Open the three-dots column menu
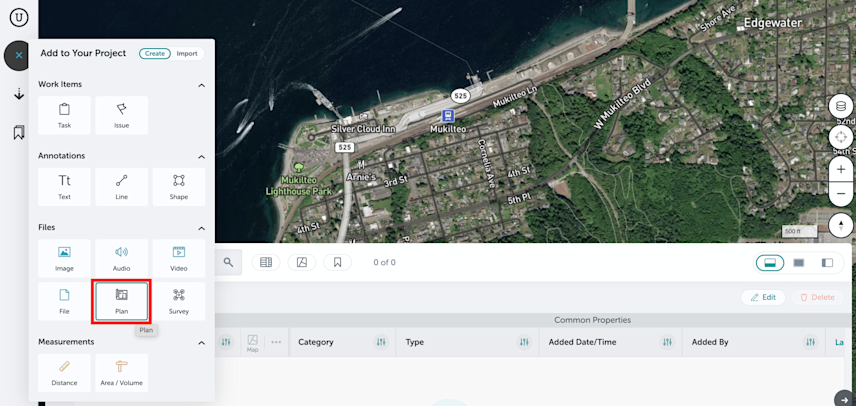Image resolution: width=856 pixels, height=406 pixels. (276, 342)
